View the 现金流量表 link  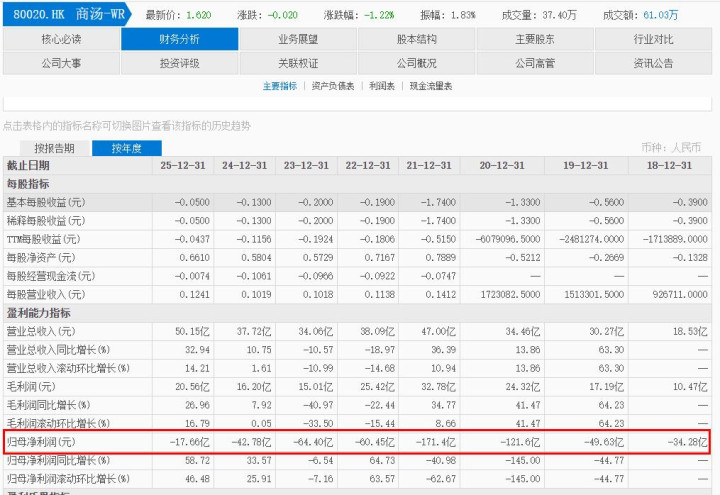(430, 86)
